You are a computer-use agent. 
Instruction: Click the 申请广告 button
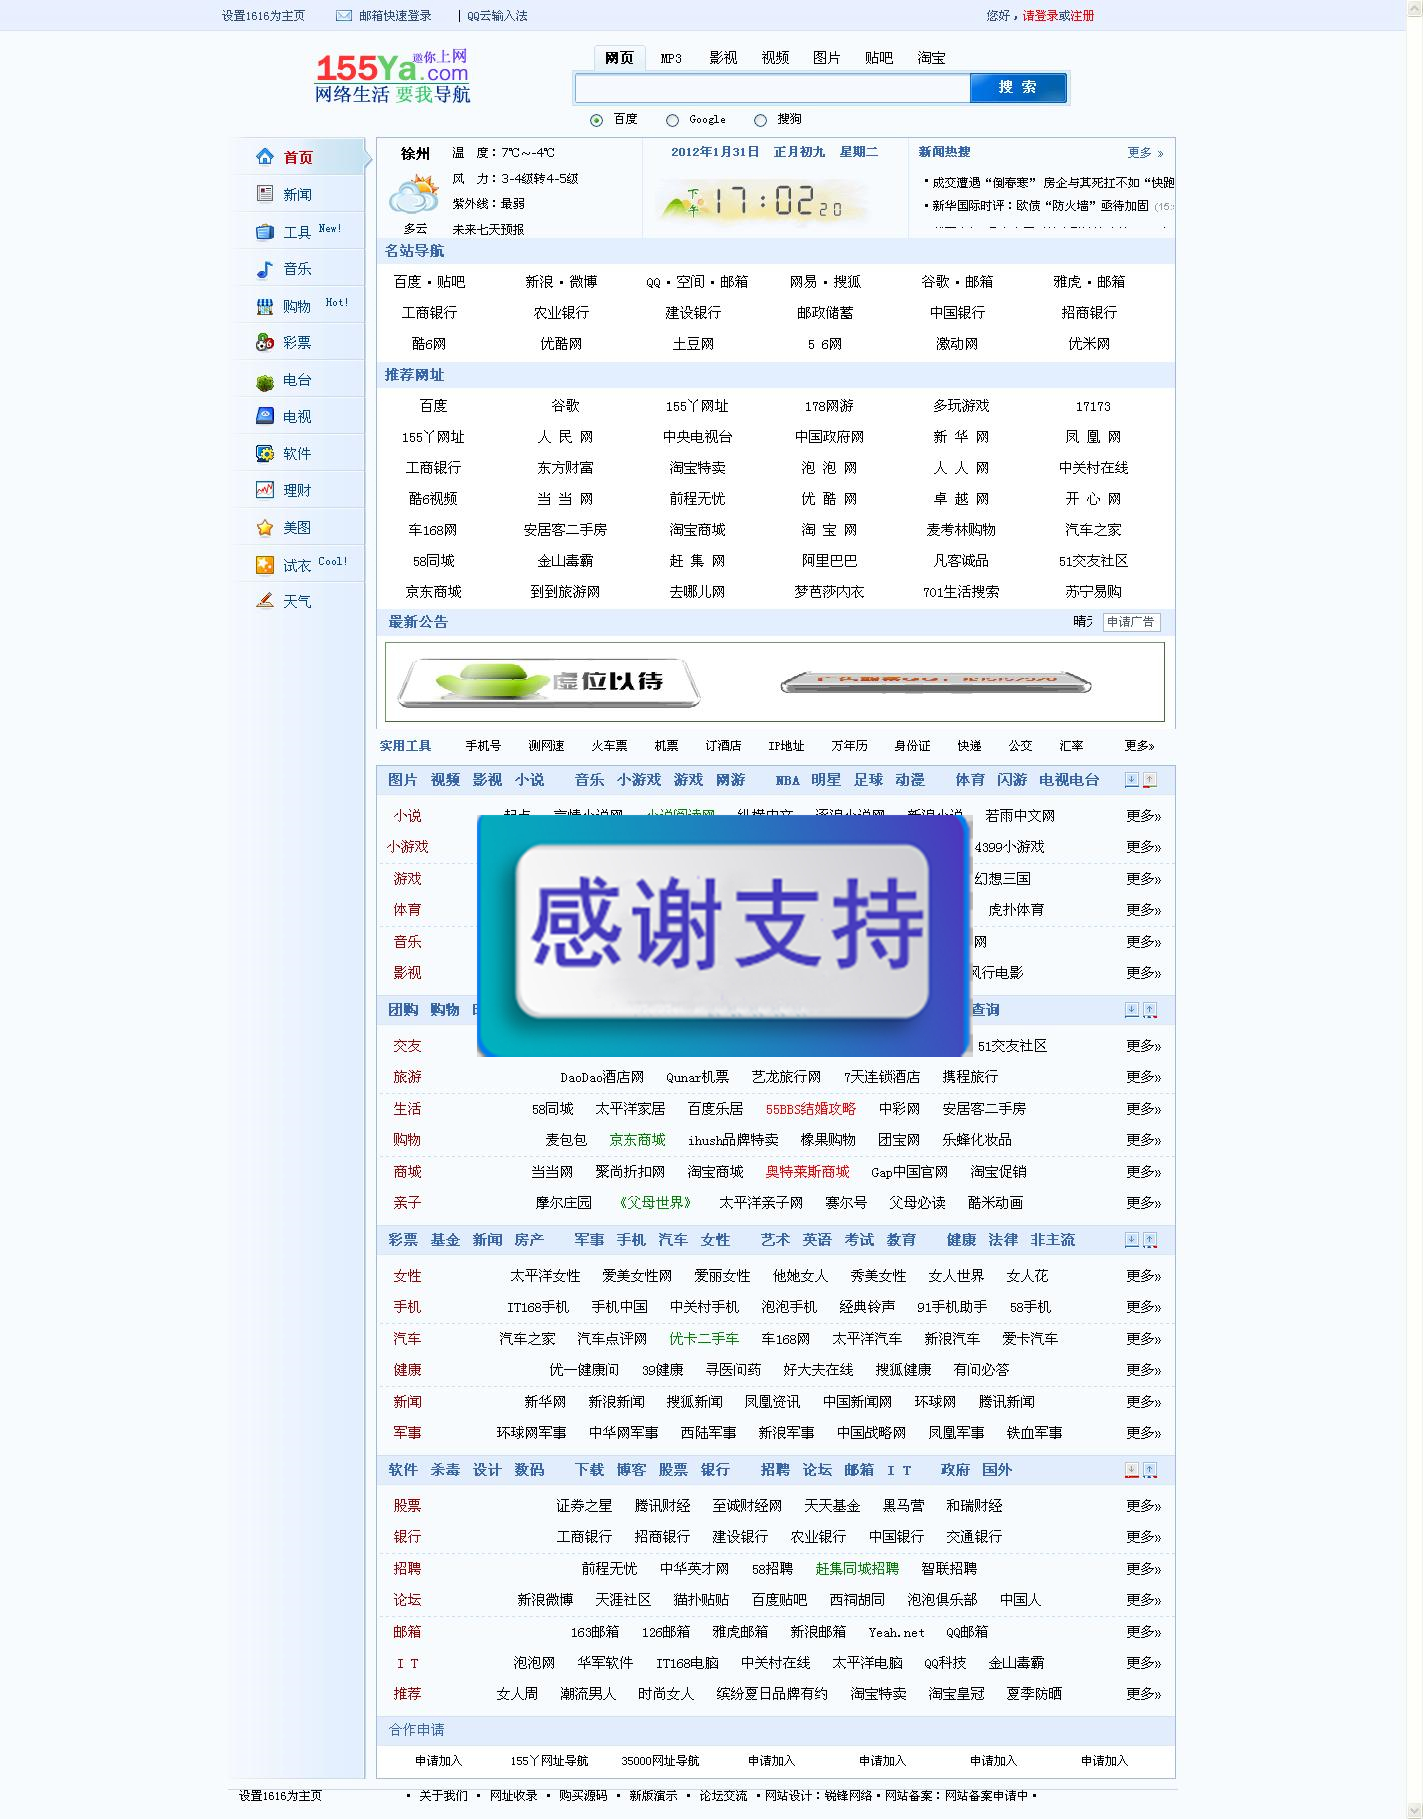point(1131,622)
